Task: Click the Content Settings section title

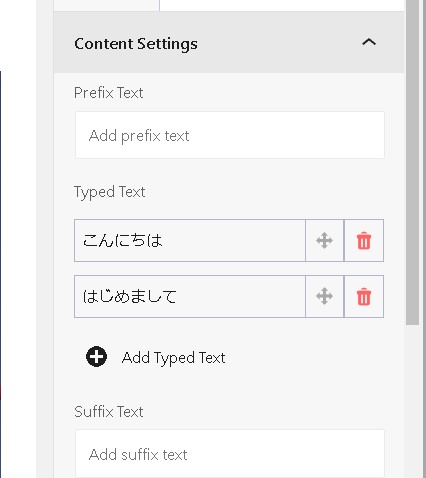Action: pyautogui.click(x=136, y=44)
